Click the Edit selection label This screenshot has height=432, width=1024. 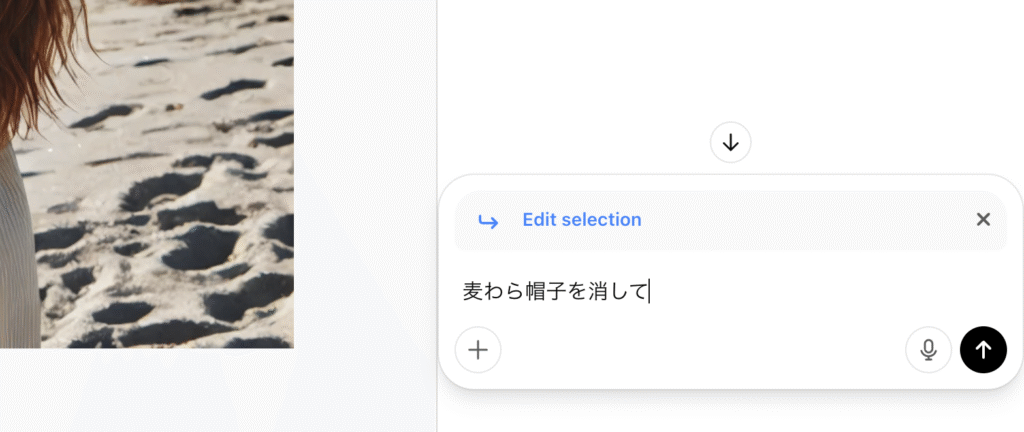(x=582, y=220)
